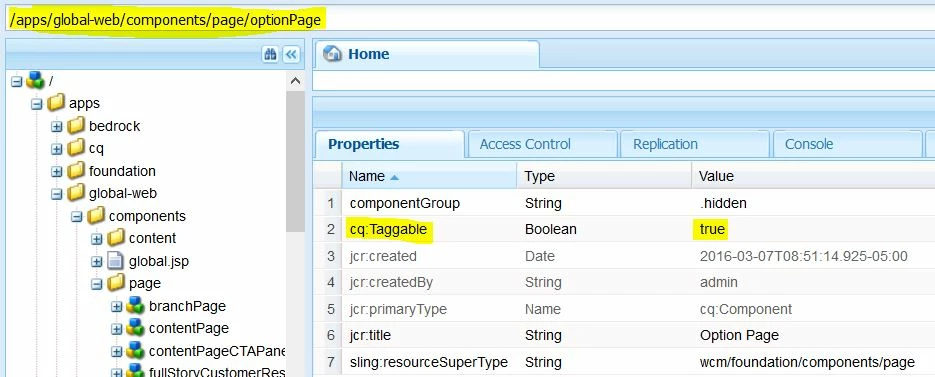Click the '.hidden' value cell

click(x=723, y=203)
